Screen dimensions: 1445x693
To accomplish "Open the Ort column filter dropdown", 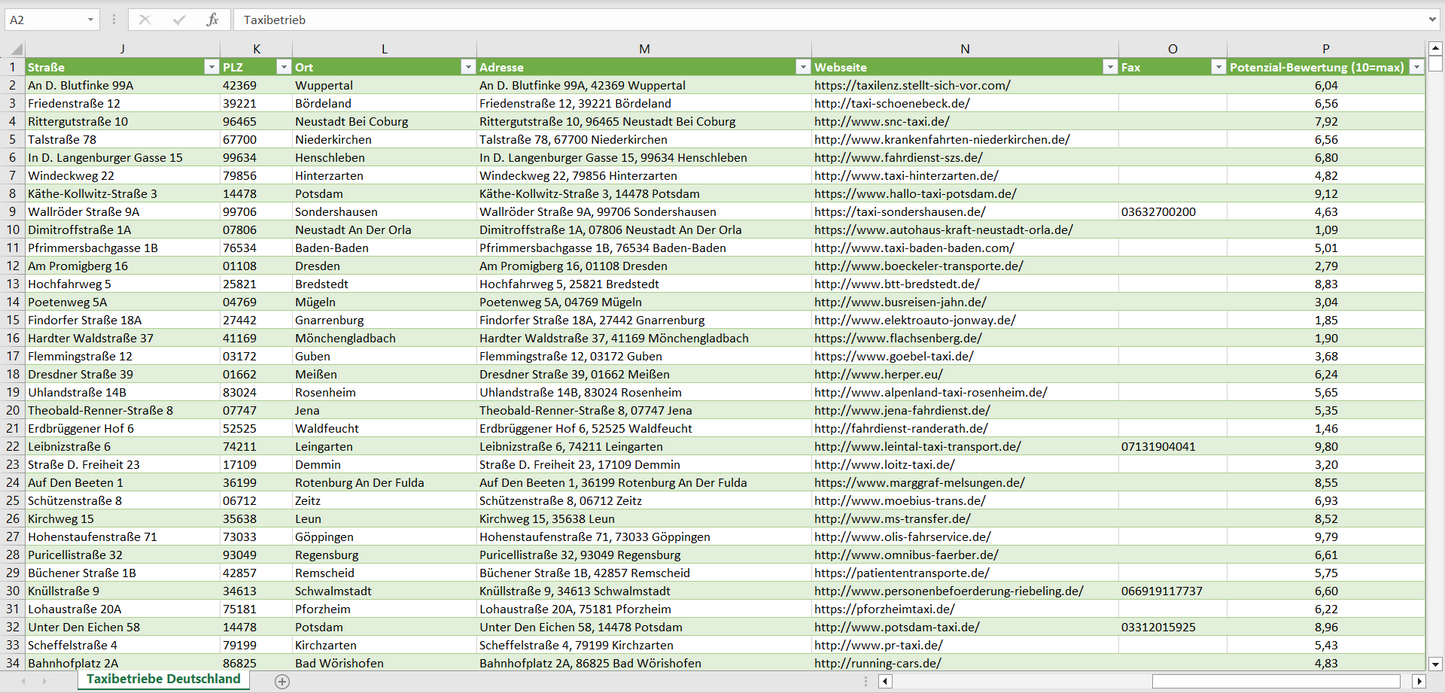I will (467, 67).
